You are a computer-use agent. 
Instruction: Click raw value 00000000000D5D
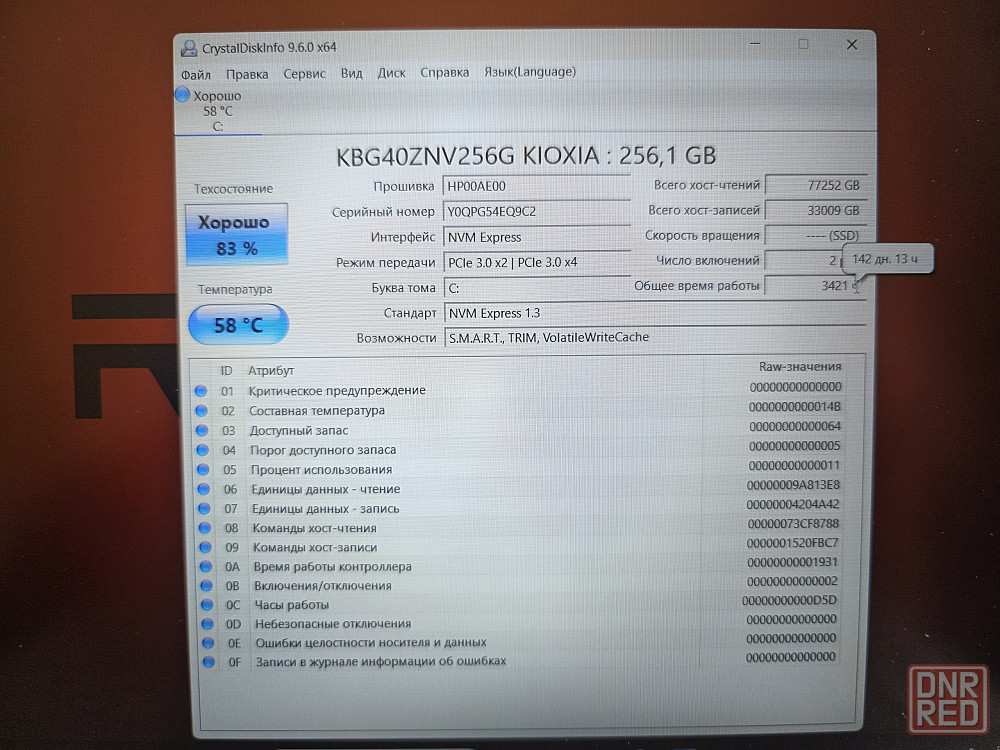[x=790, y=600]
